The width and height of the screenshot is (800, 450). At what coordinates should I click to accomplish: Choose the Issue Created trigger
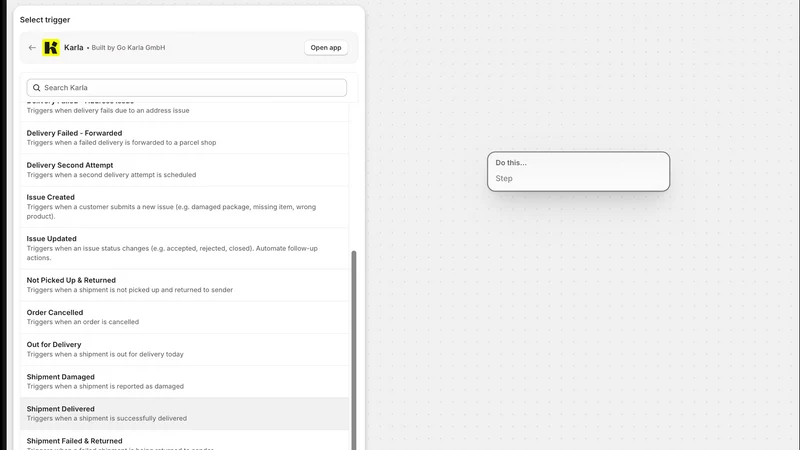pos(184,207)
